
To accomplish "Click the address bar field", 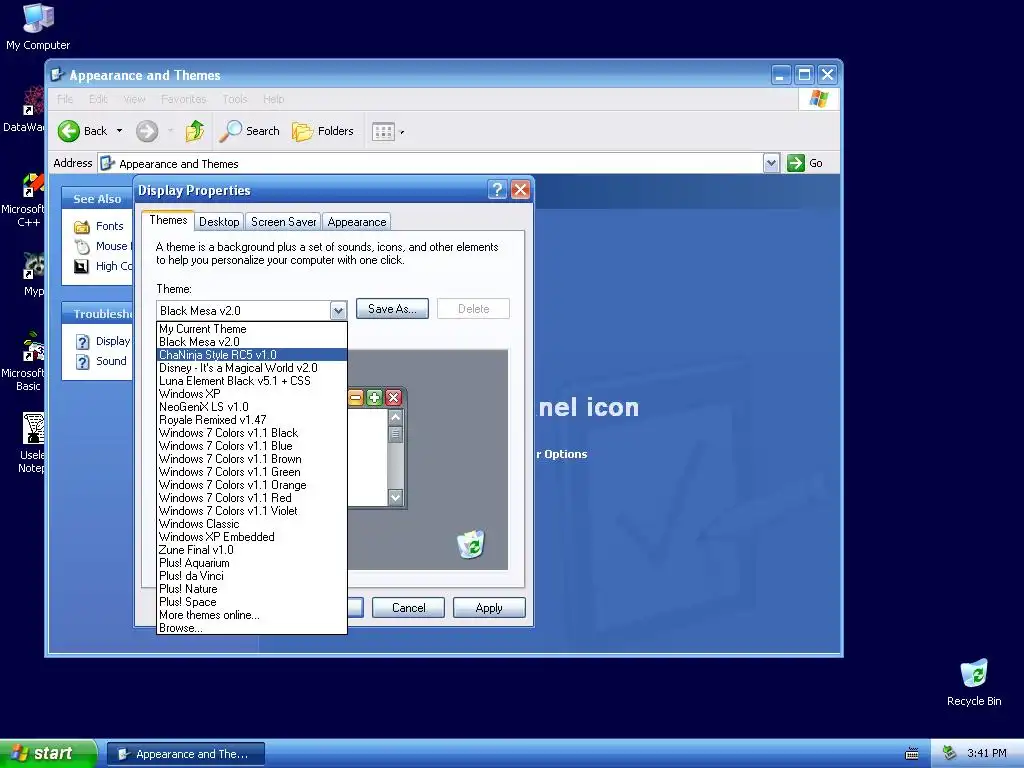I will pos(431,163).
